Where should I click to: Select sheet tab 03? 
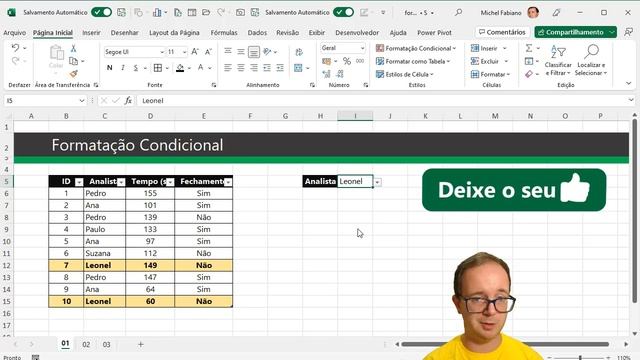coord(107,344)
